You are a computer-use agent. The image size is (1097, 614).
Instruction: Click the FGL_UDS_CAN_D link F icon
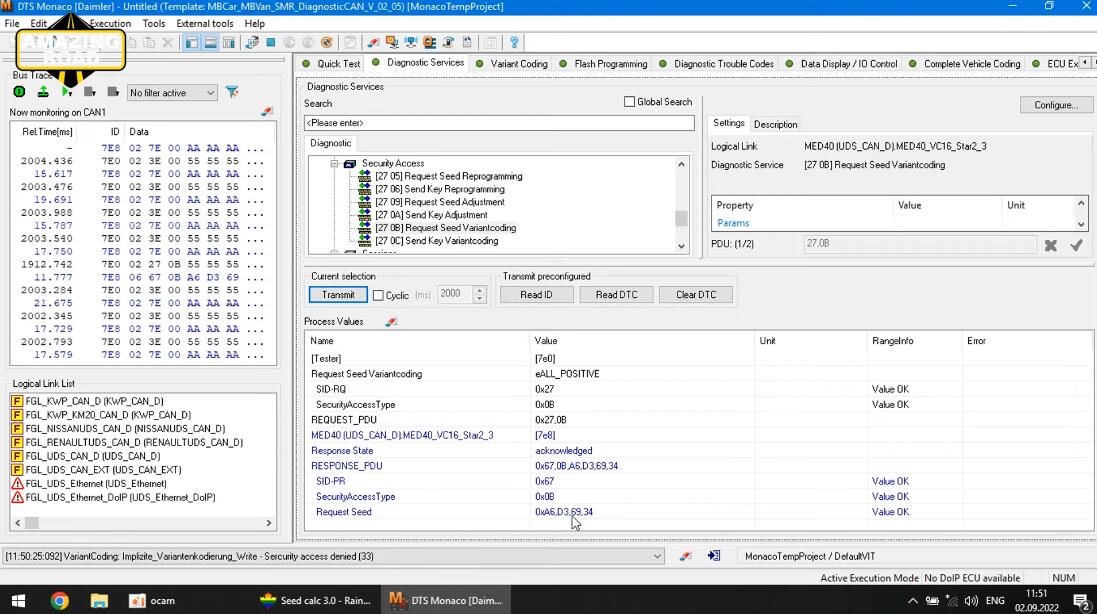(x=17, y=456)
